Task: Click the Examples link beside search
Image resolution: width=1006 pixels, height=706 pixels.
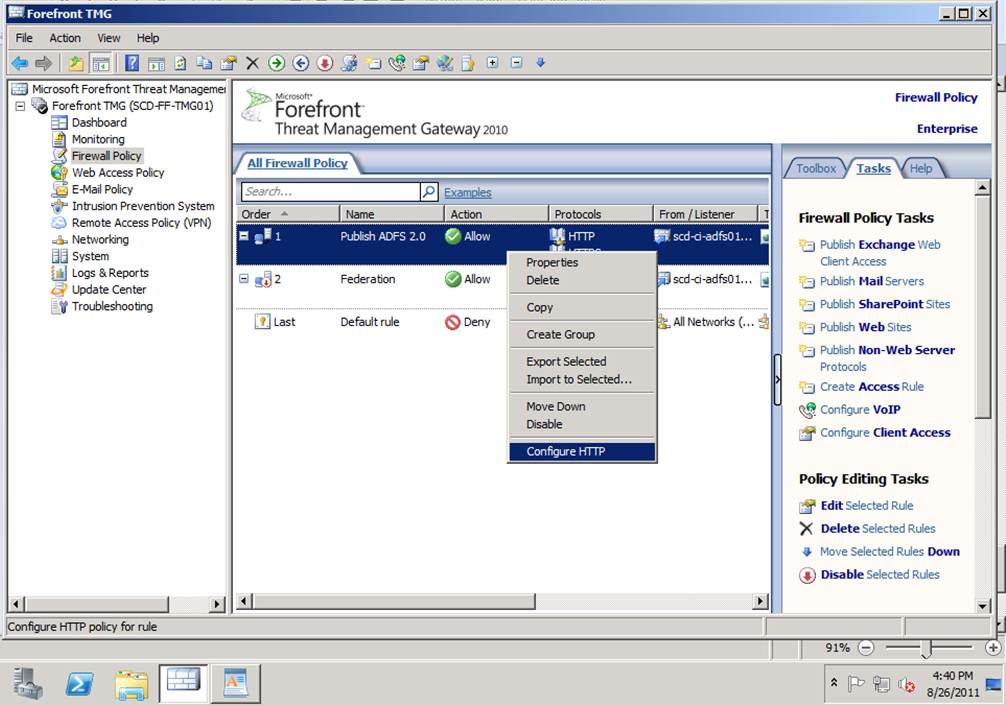Action: (x=468, y=192)
